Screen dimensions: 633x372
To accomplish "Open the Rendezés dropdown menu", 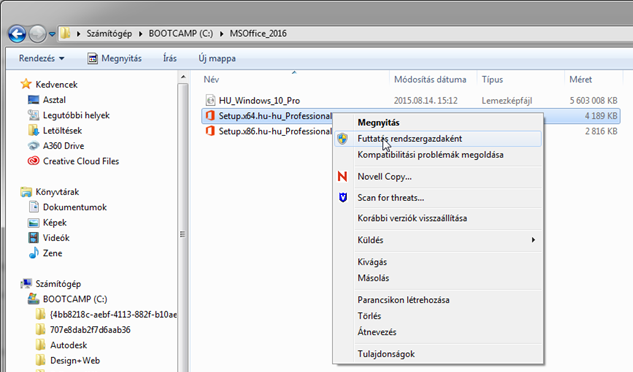I will tap(41, 58).
